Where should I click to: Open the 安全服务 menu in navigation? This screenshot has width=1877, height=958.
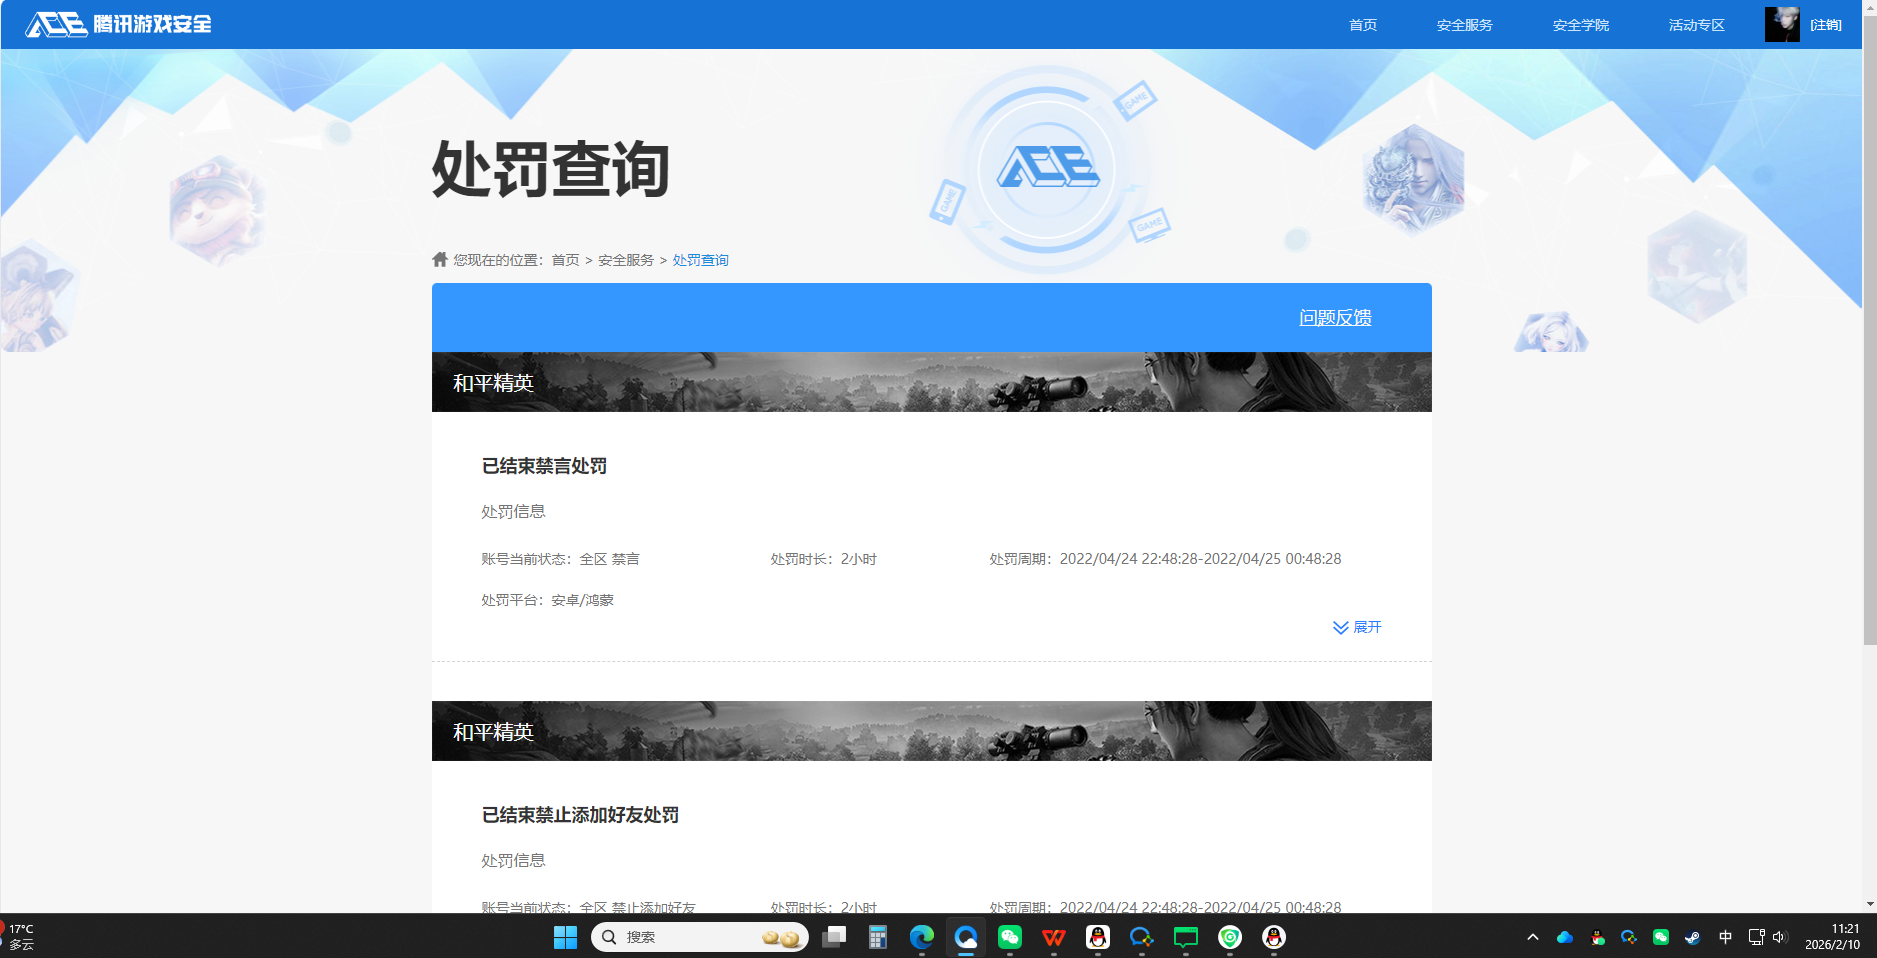[x=1464, y=24]
